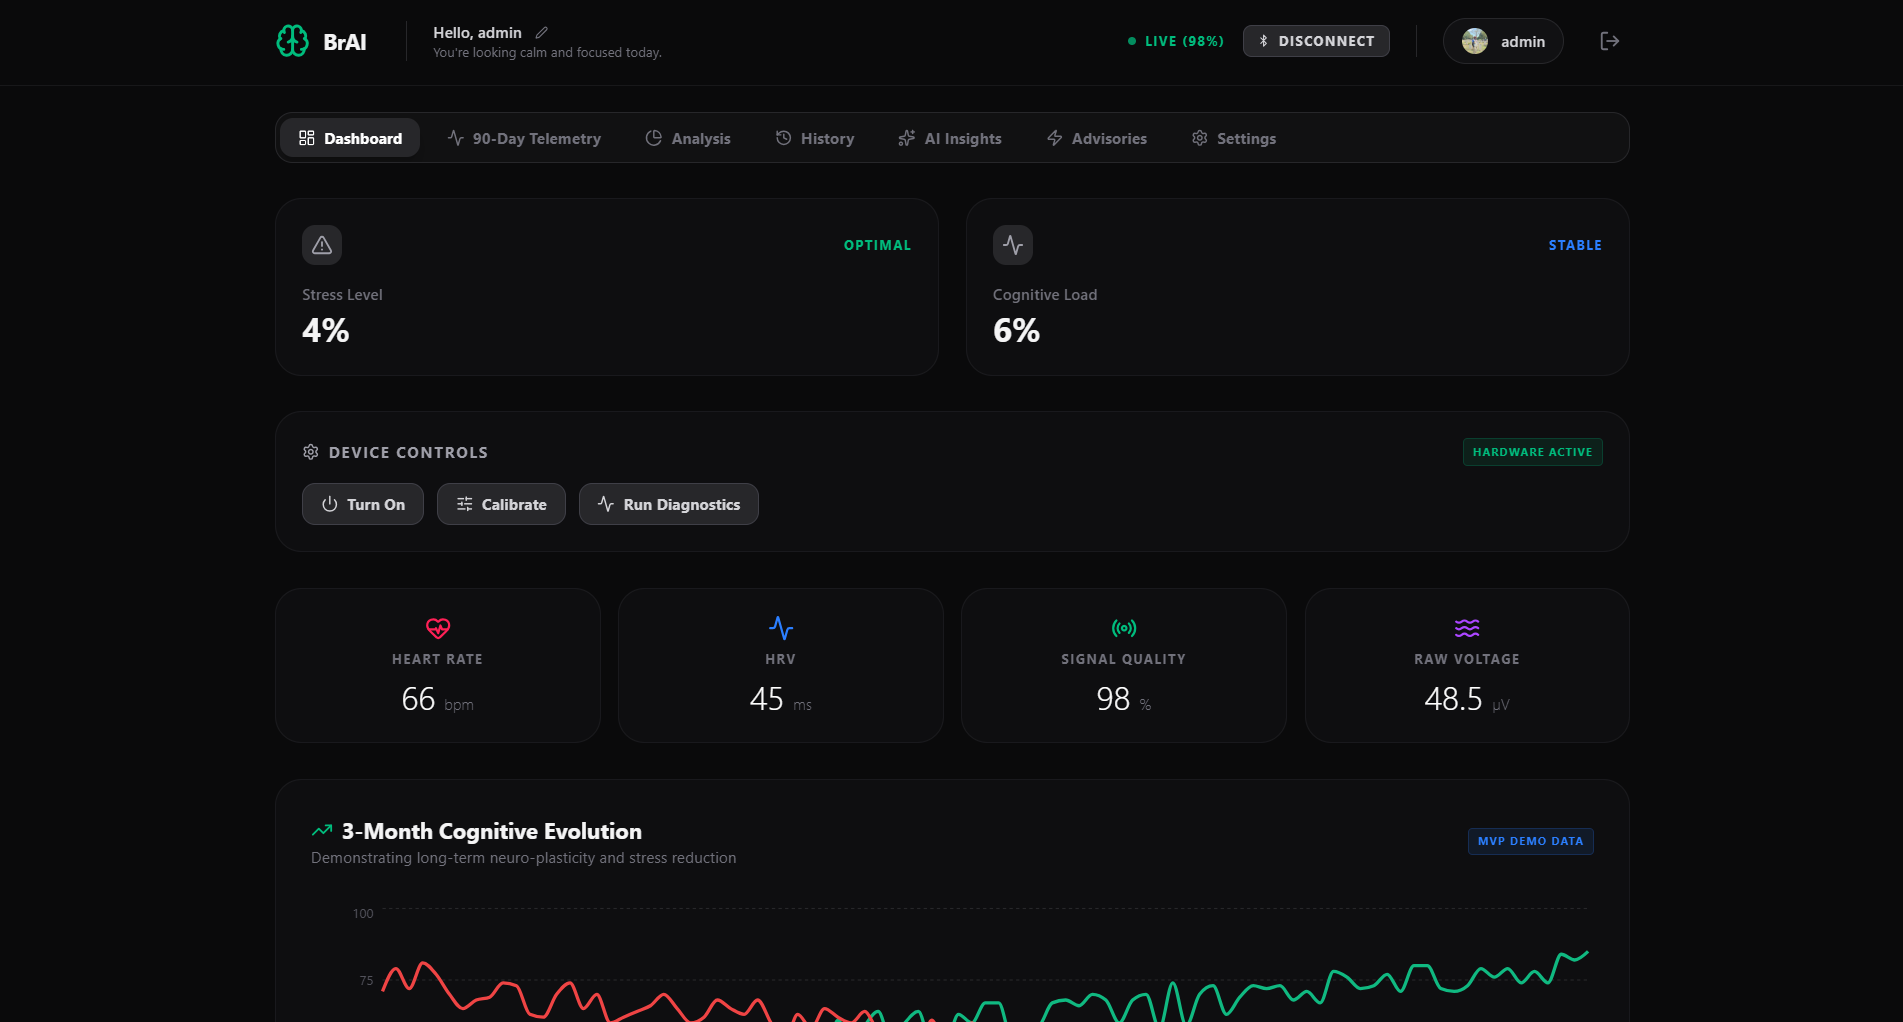This screenshot has height=1022, width=1903.
Task: Open the AI Insights tab
Action: 950,138
